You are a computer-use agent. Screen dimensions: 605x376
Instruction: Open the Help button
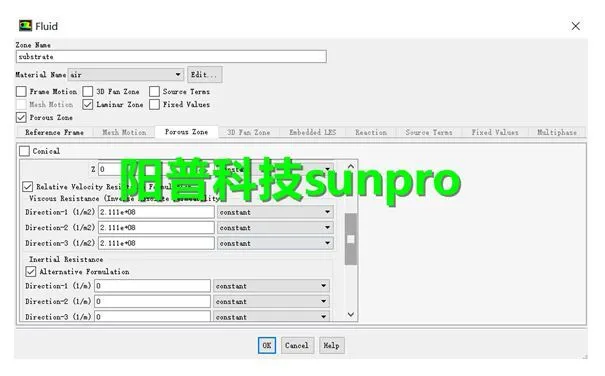[331, 345]
